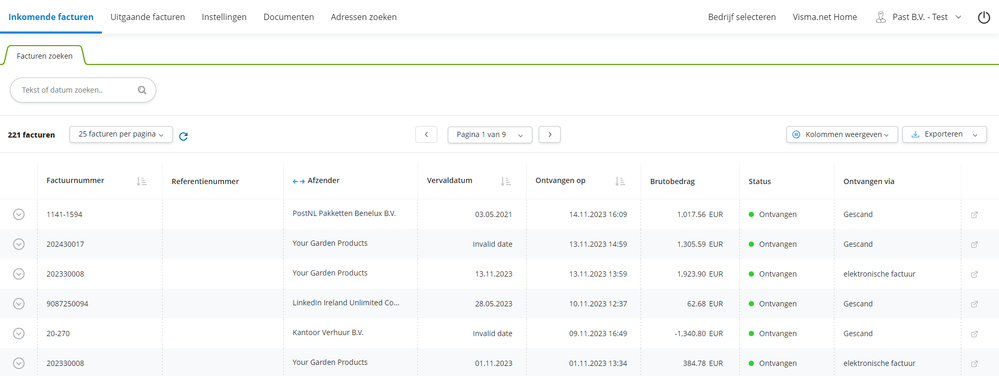Go to Documenten
This screenshot has height=376, width=999.
tap(289, 17)
